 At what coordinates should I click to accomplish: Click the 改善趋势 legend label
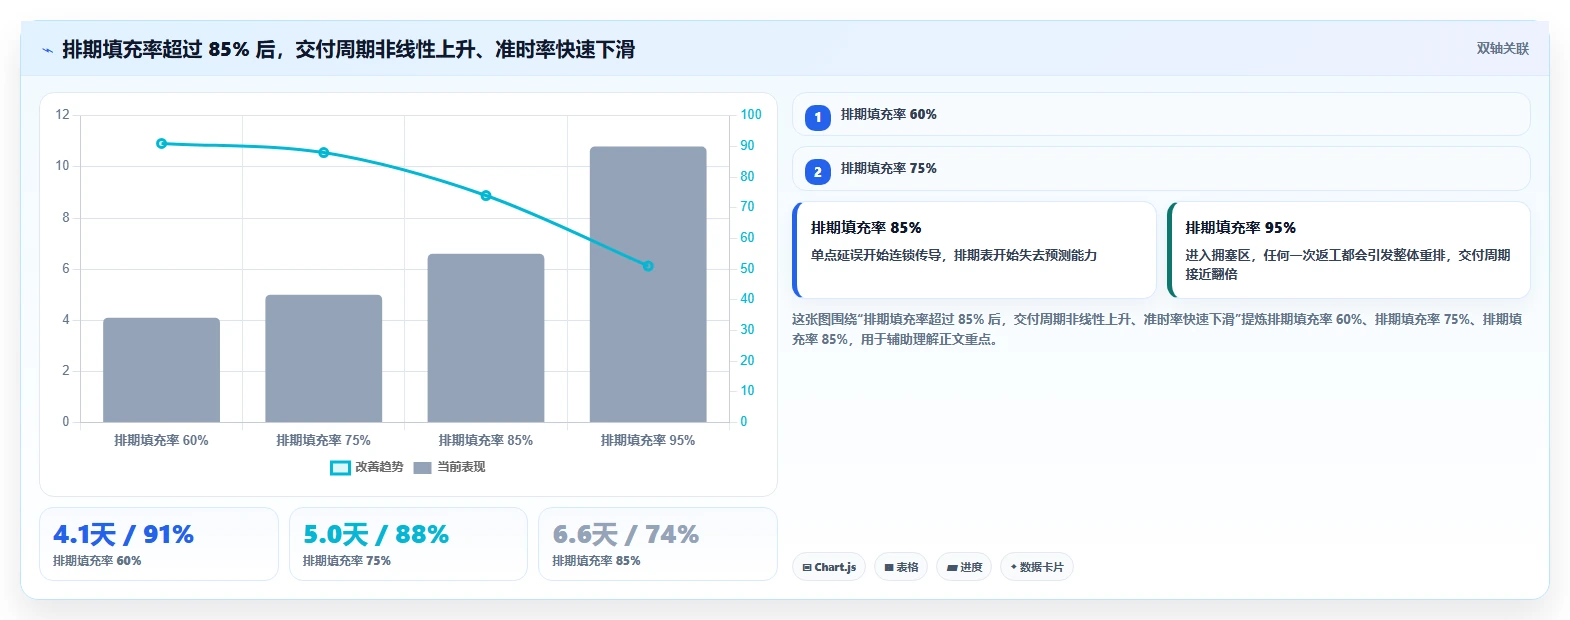pyautogui.click(x=379, y=467)
